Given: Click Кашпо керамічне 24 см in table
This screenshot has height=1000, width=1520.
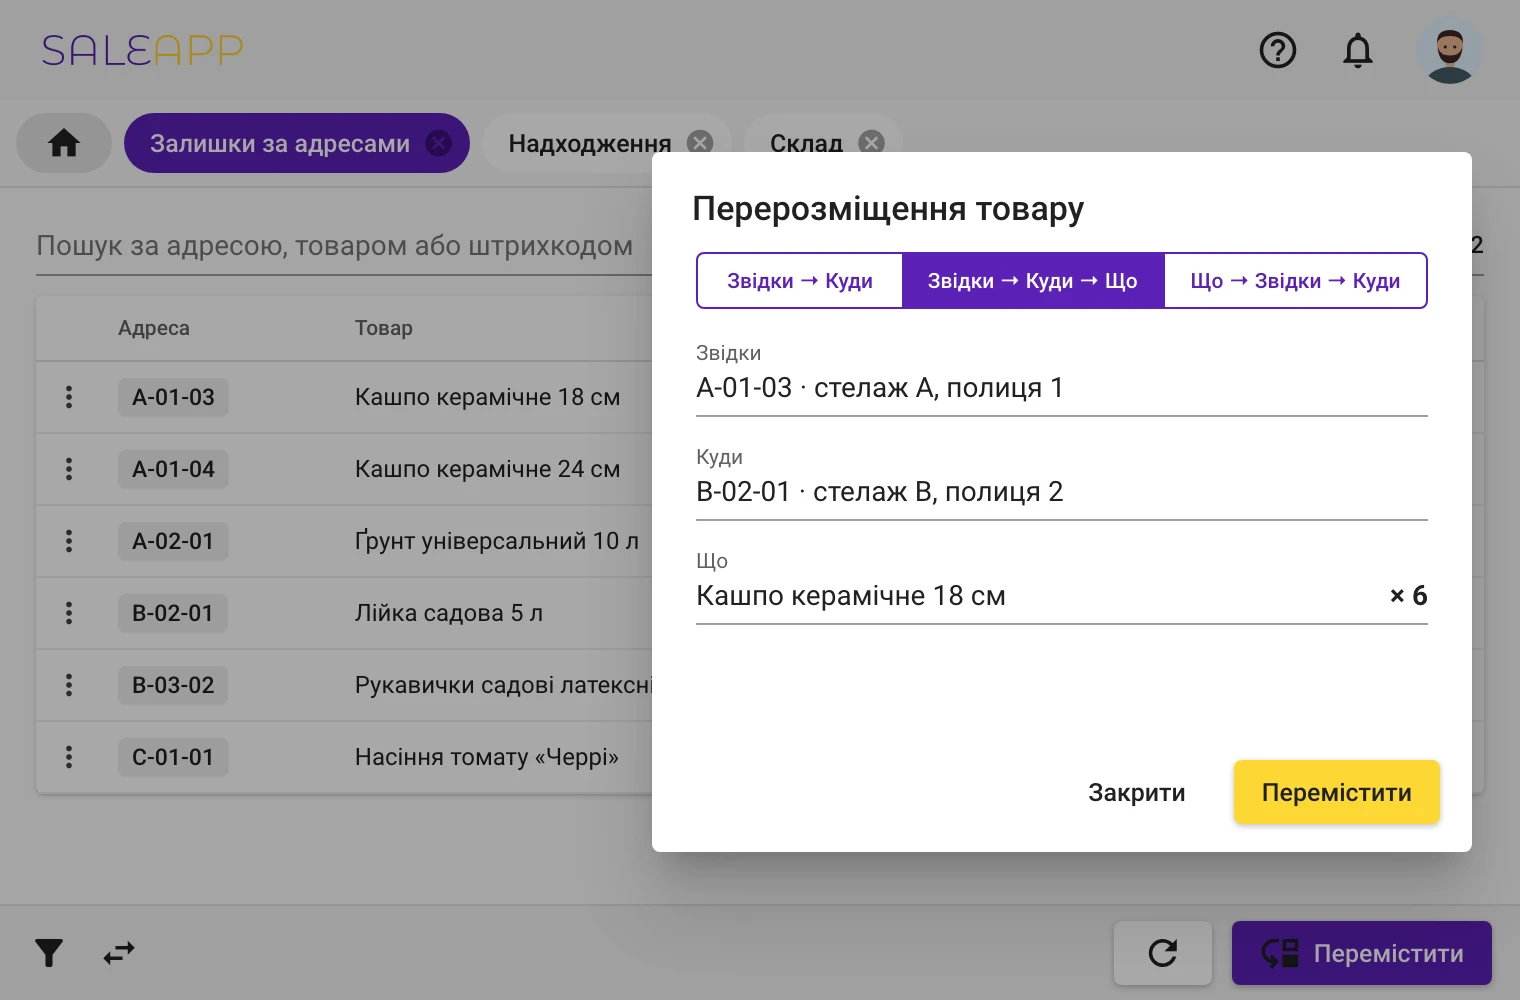Looking at the screenshot, I should [x=488, y=469].
